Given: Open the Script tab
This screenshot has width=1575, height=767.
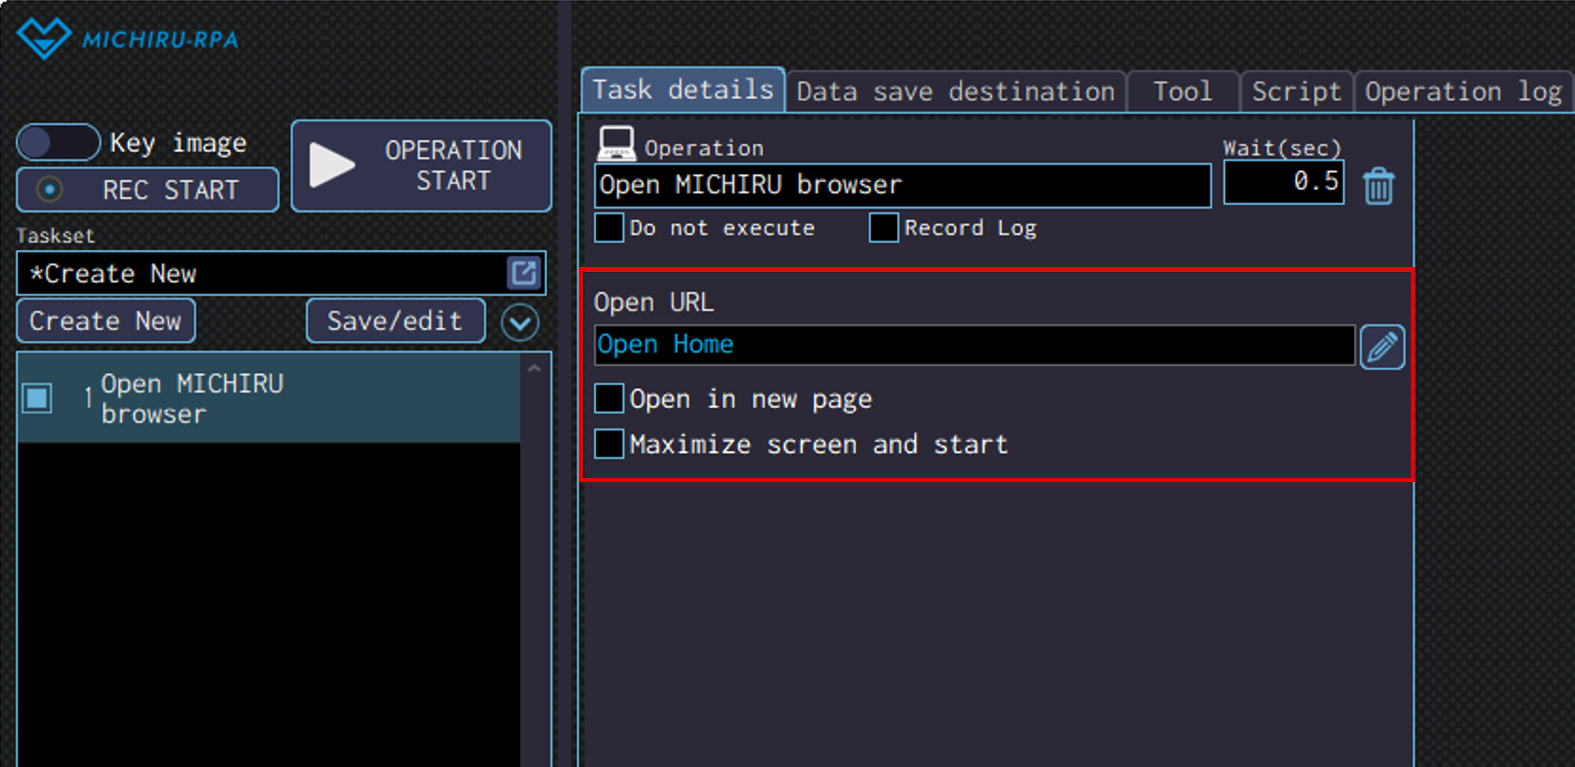Looking at the screenshot, I should [x=1296, y=92].
